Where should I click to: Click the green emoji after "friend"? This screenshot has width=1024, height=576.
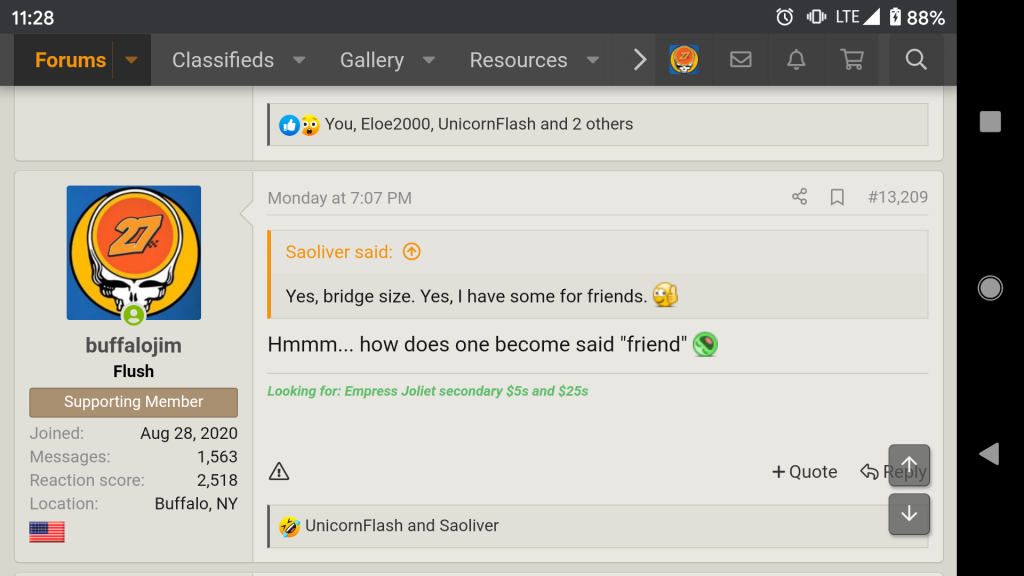tap(705, 344)
